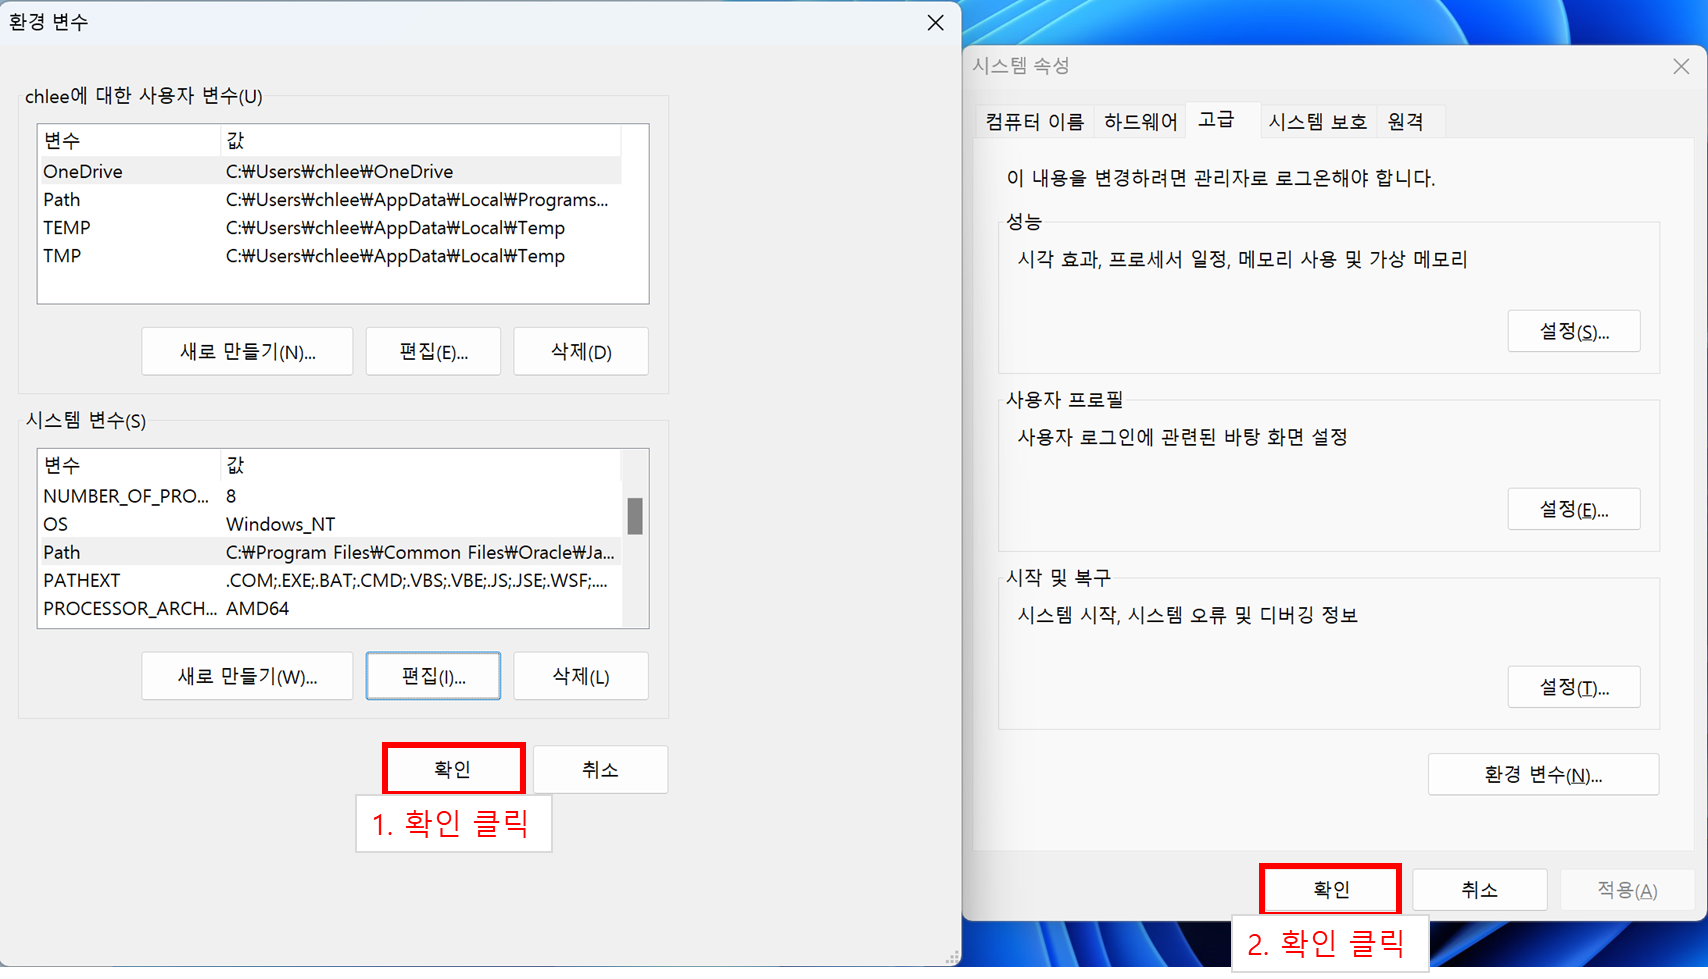Click 편집(E)... for user variables
Image resolution: width=1708 pixels, height=979 pixels.
click(433, 351)
